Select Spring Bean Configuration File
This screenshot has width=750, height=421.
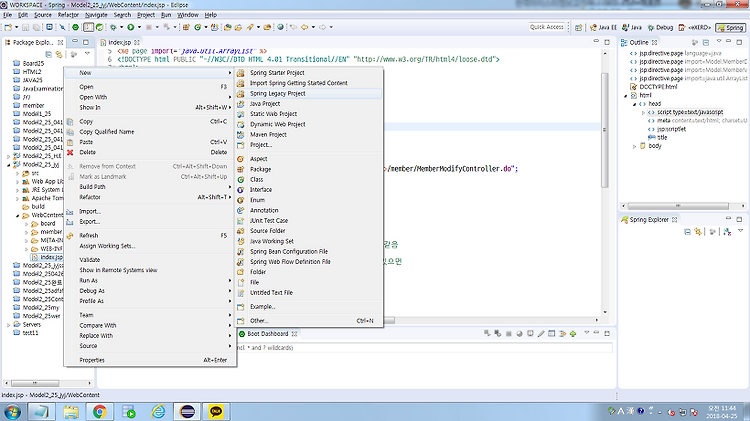click(288, 252)
